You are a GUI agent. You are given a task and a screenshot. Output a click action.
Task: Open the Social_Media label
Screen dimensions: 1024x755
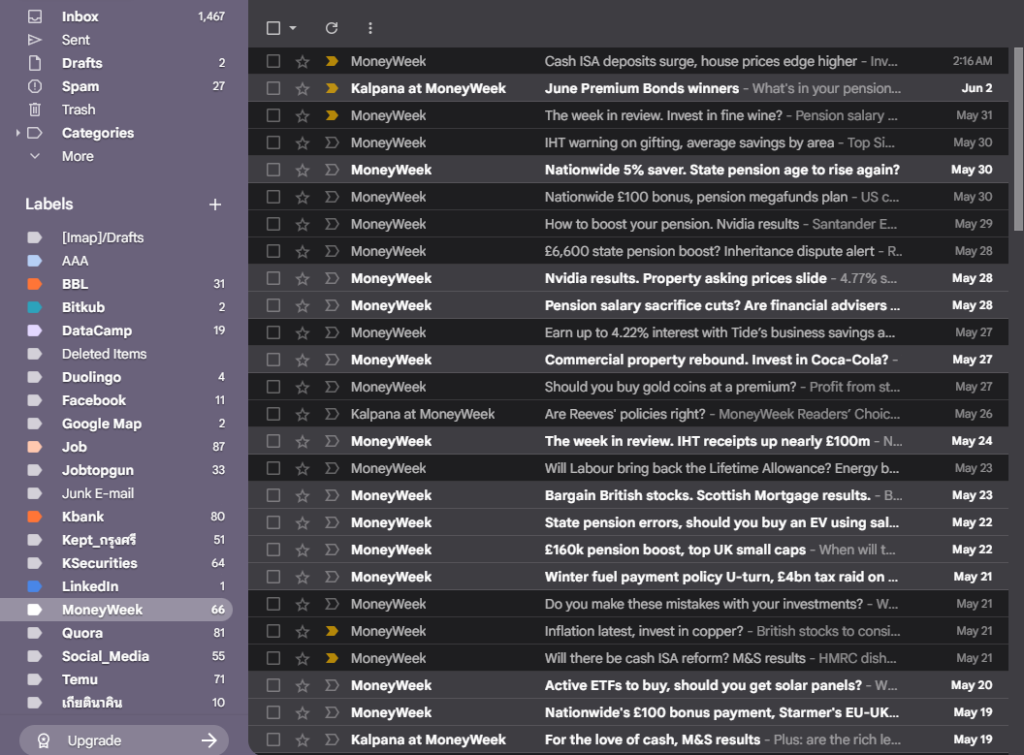116,656
